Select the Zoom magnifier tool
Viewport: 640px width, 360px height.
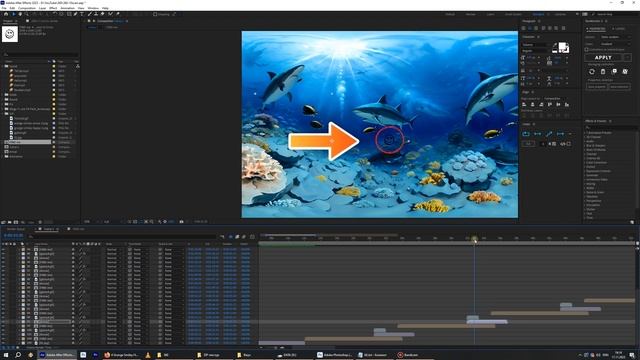point(27,14)
